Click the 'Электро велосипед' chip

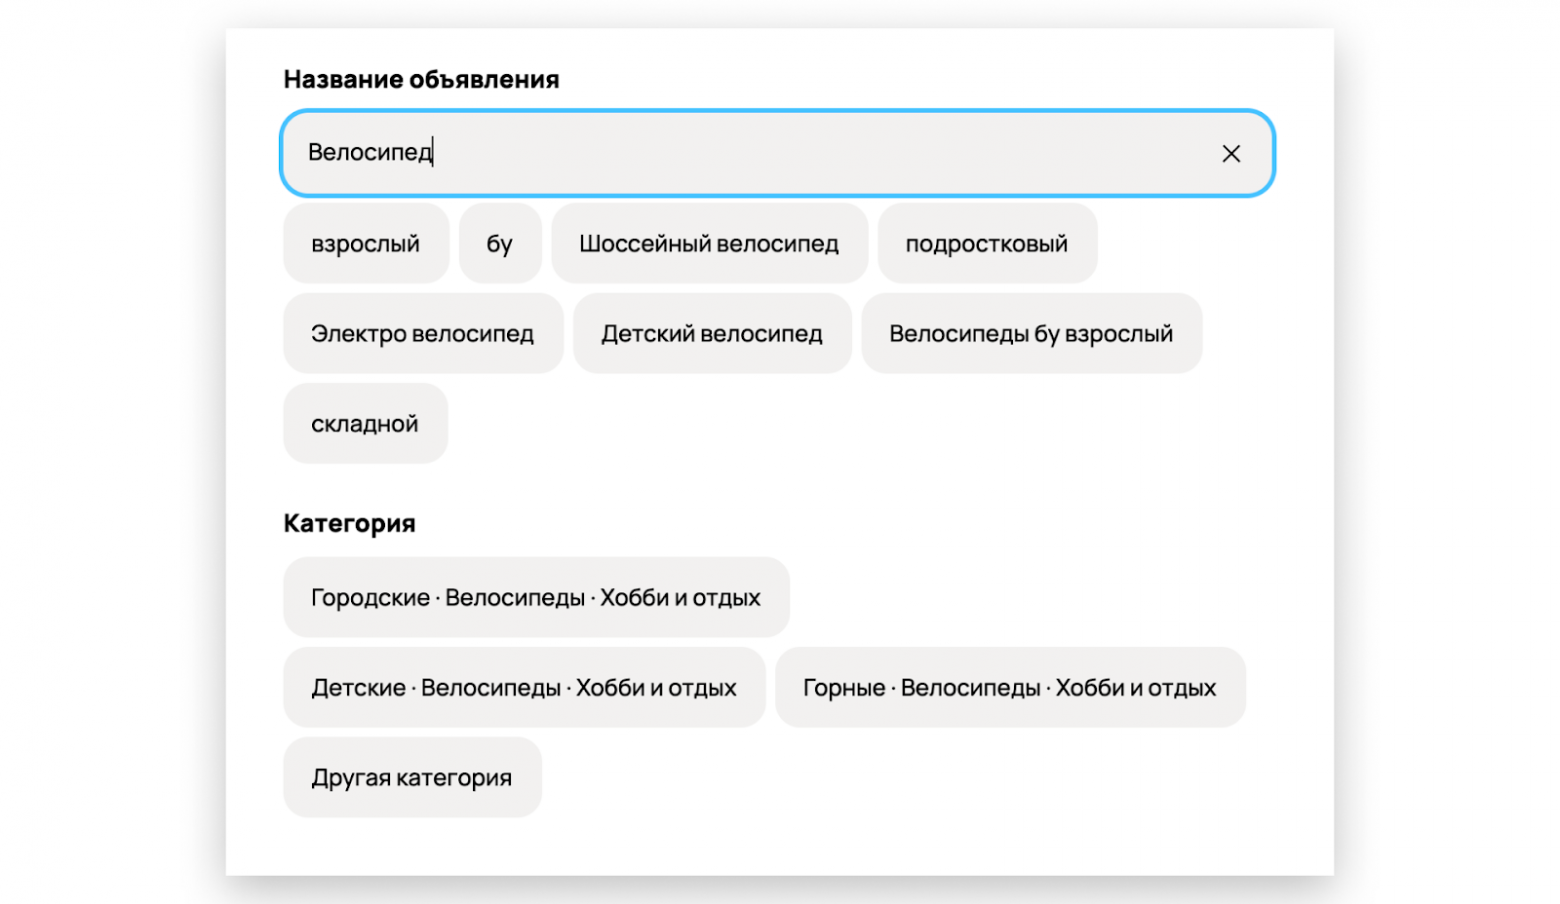[422, 333]
